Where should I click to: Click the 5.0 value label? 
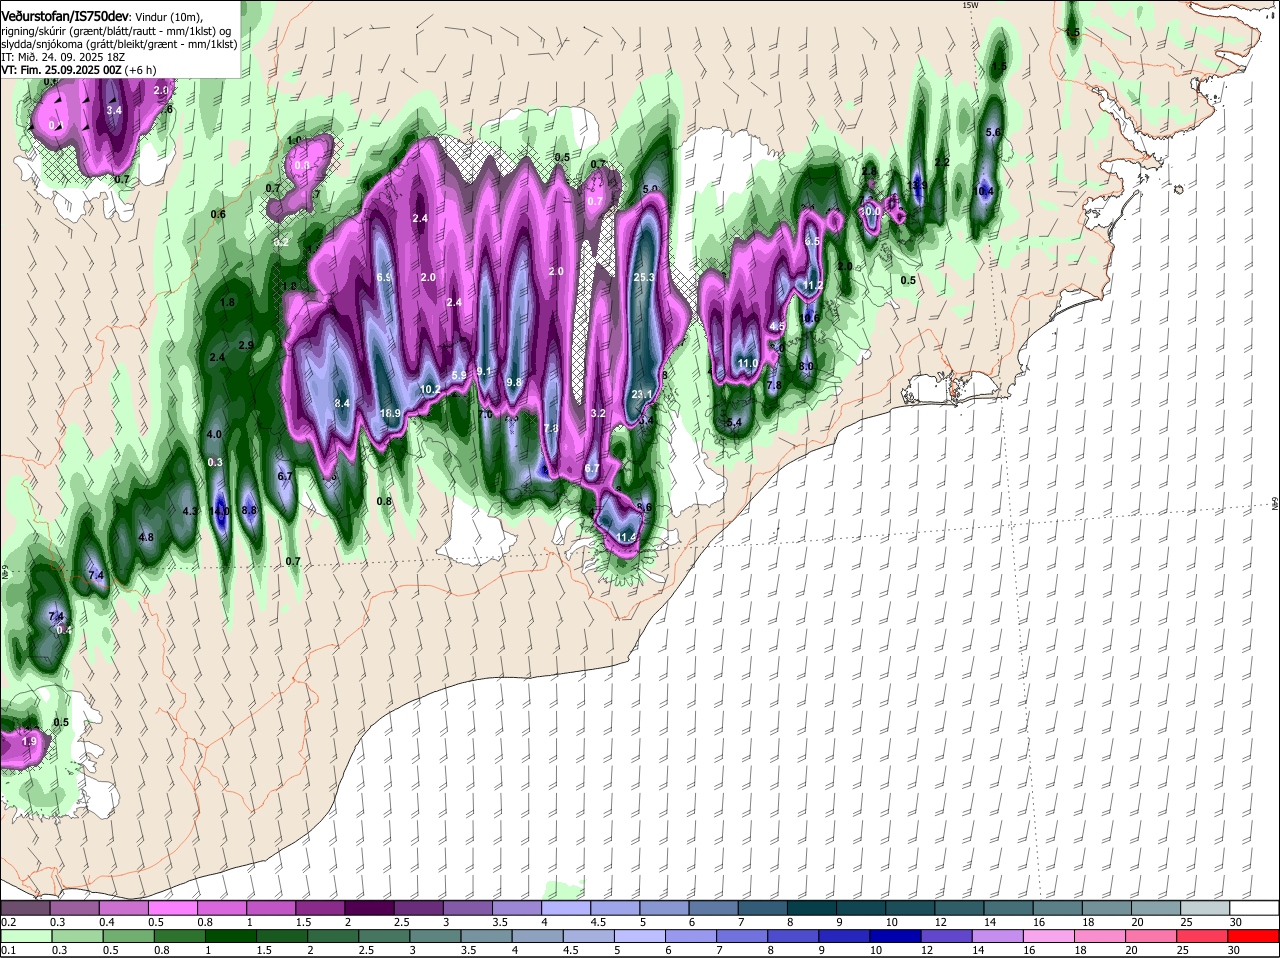(x=650, y=189)
